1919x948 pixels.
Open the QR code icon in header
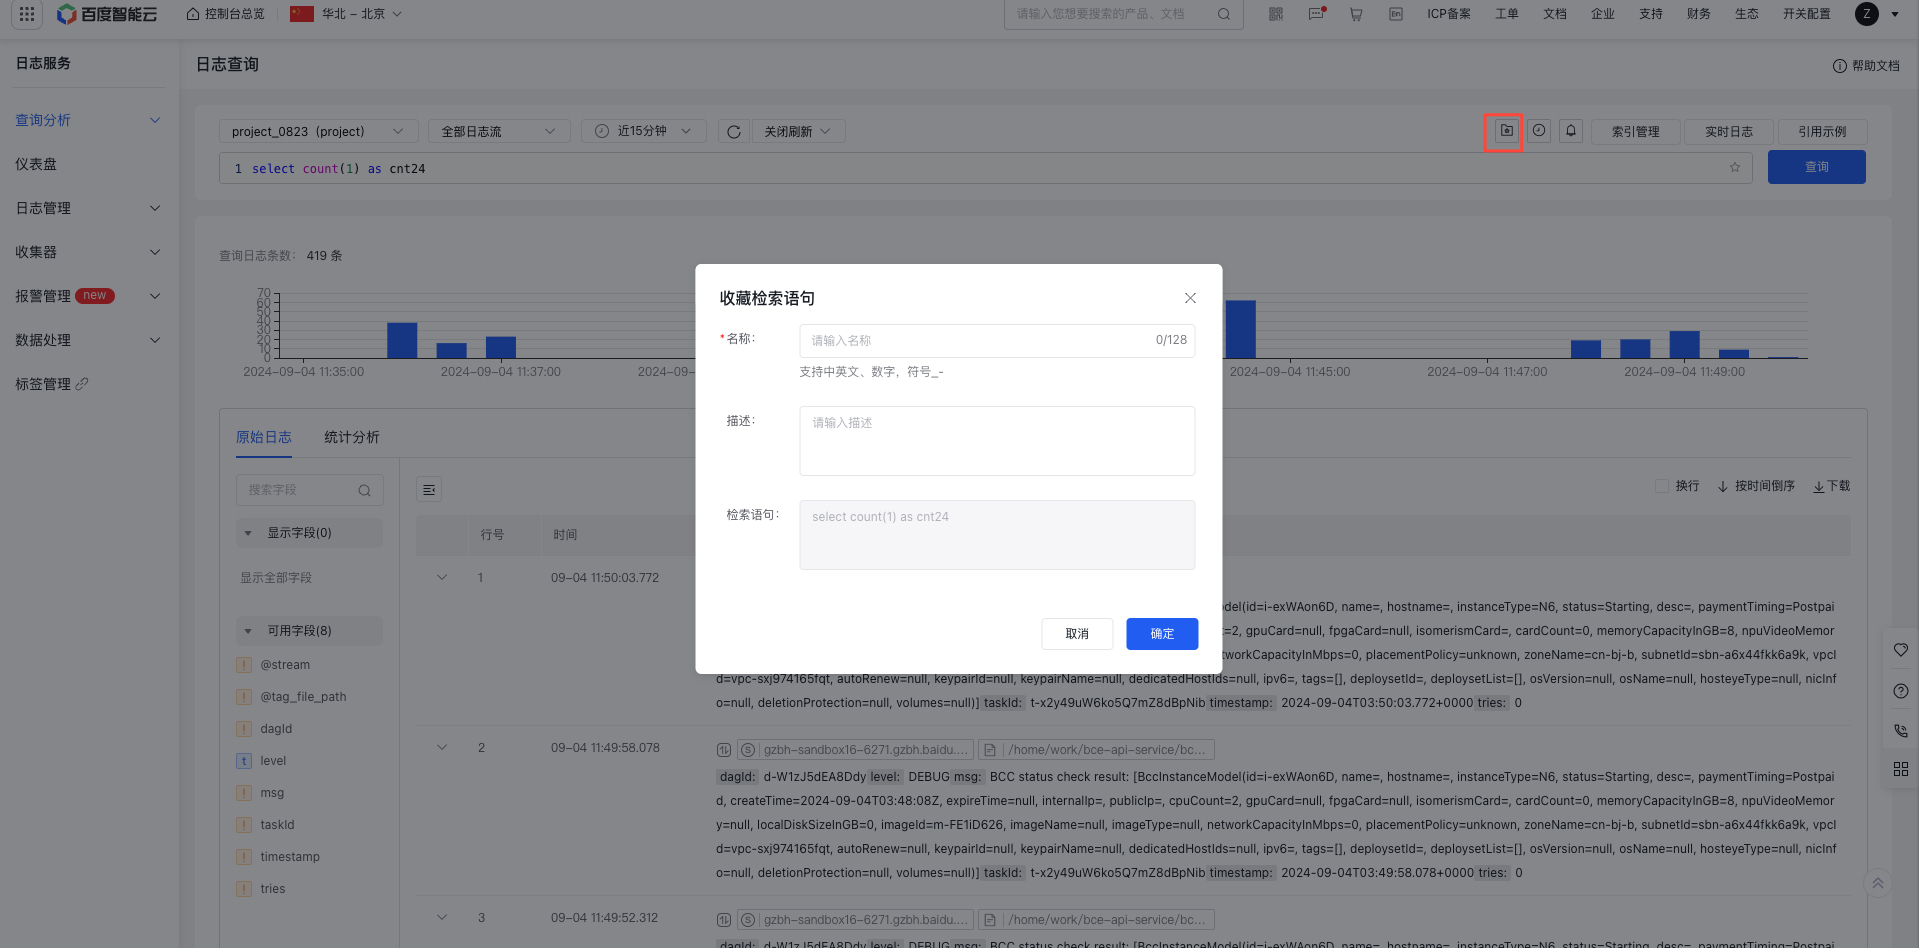[x=1276, y=14]
